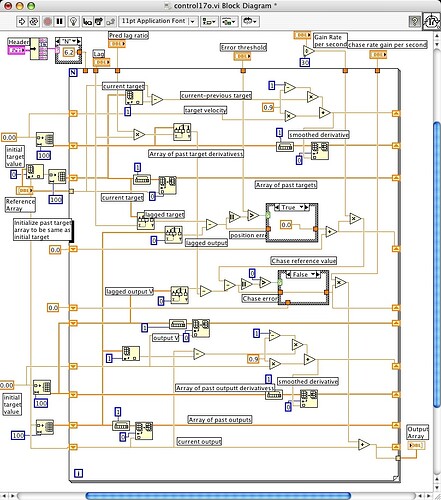The width and height of the screenshot is (441, 500).
Task: Click the Context Help question mark button
Action: [414, 22]
